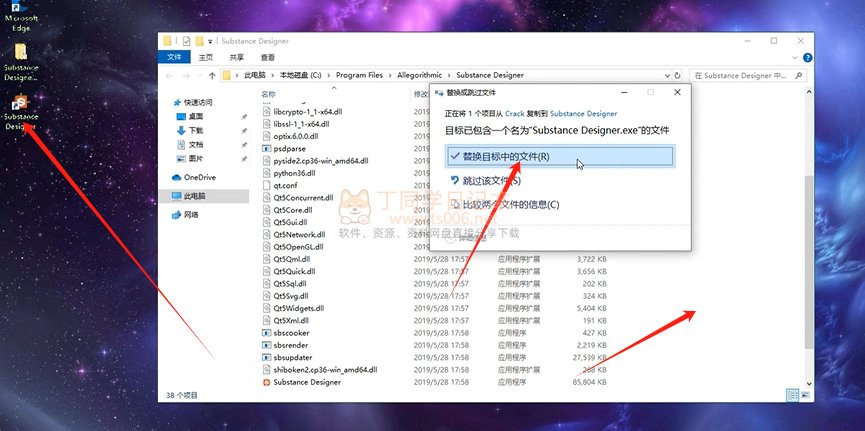The image size is (865, 431).
Task: Expand the chevron after Program Files in breadcrumb
Action: (x=390, y=75)
